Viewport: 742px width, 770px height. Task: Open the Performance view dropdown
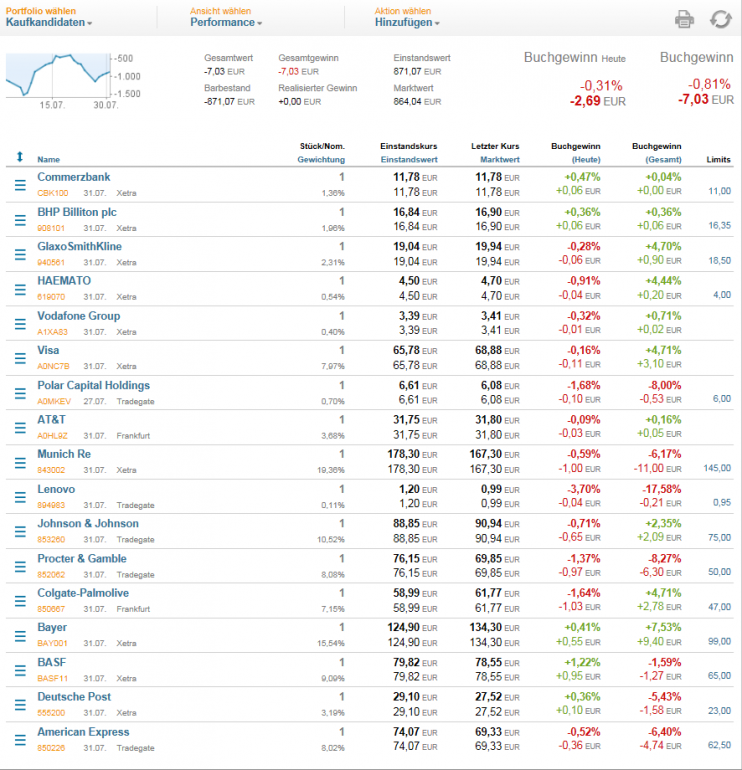click(x=226, y=22)
